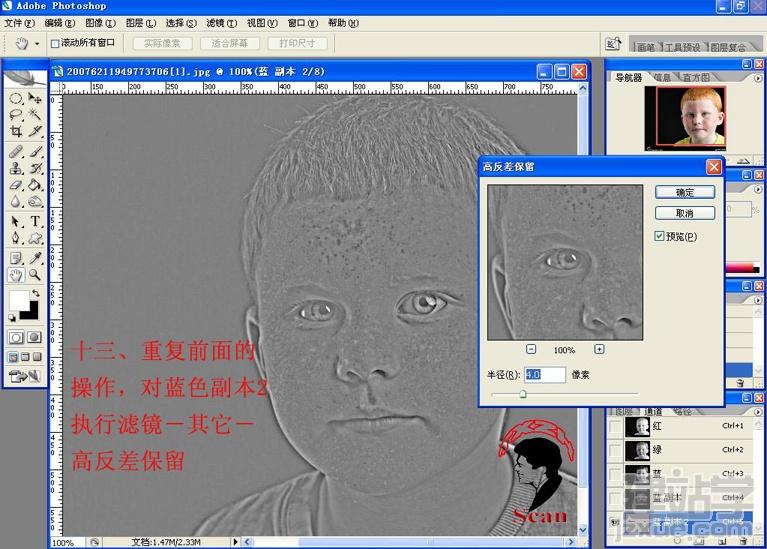Select the Elliptical Marquee tool

tap(16, 99)
